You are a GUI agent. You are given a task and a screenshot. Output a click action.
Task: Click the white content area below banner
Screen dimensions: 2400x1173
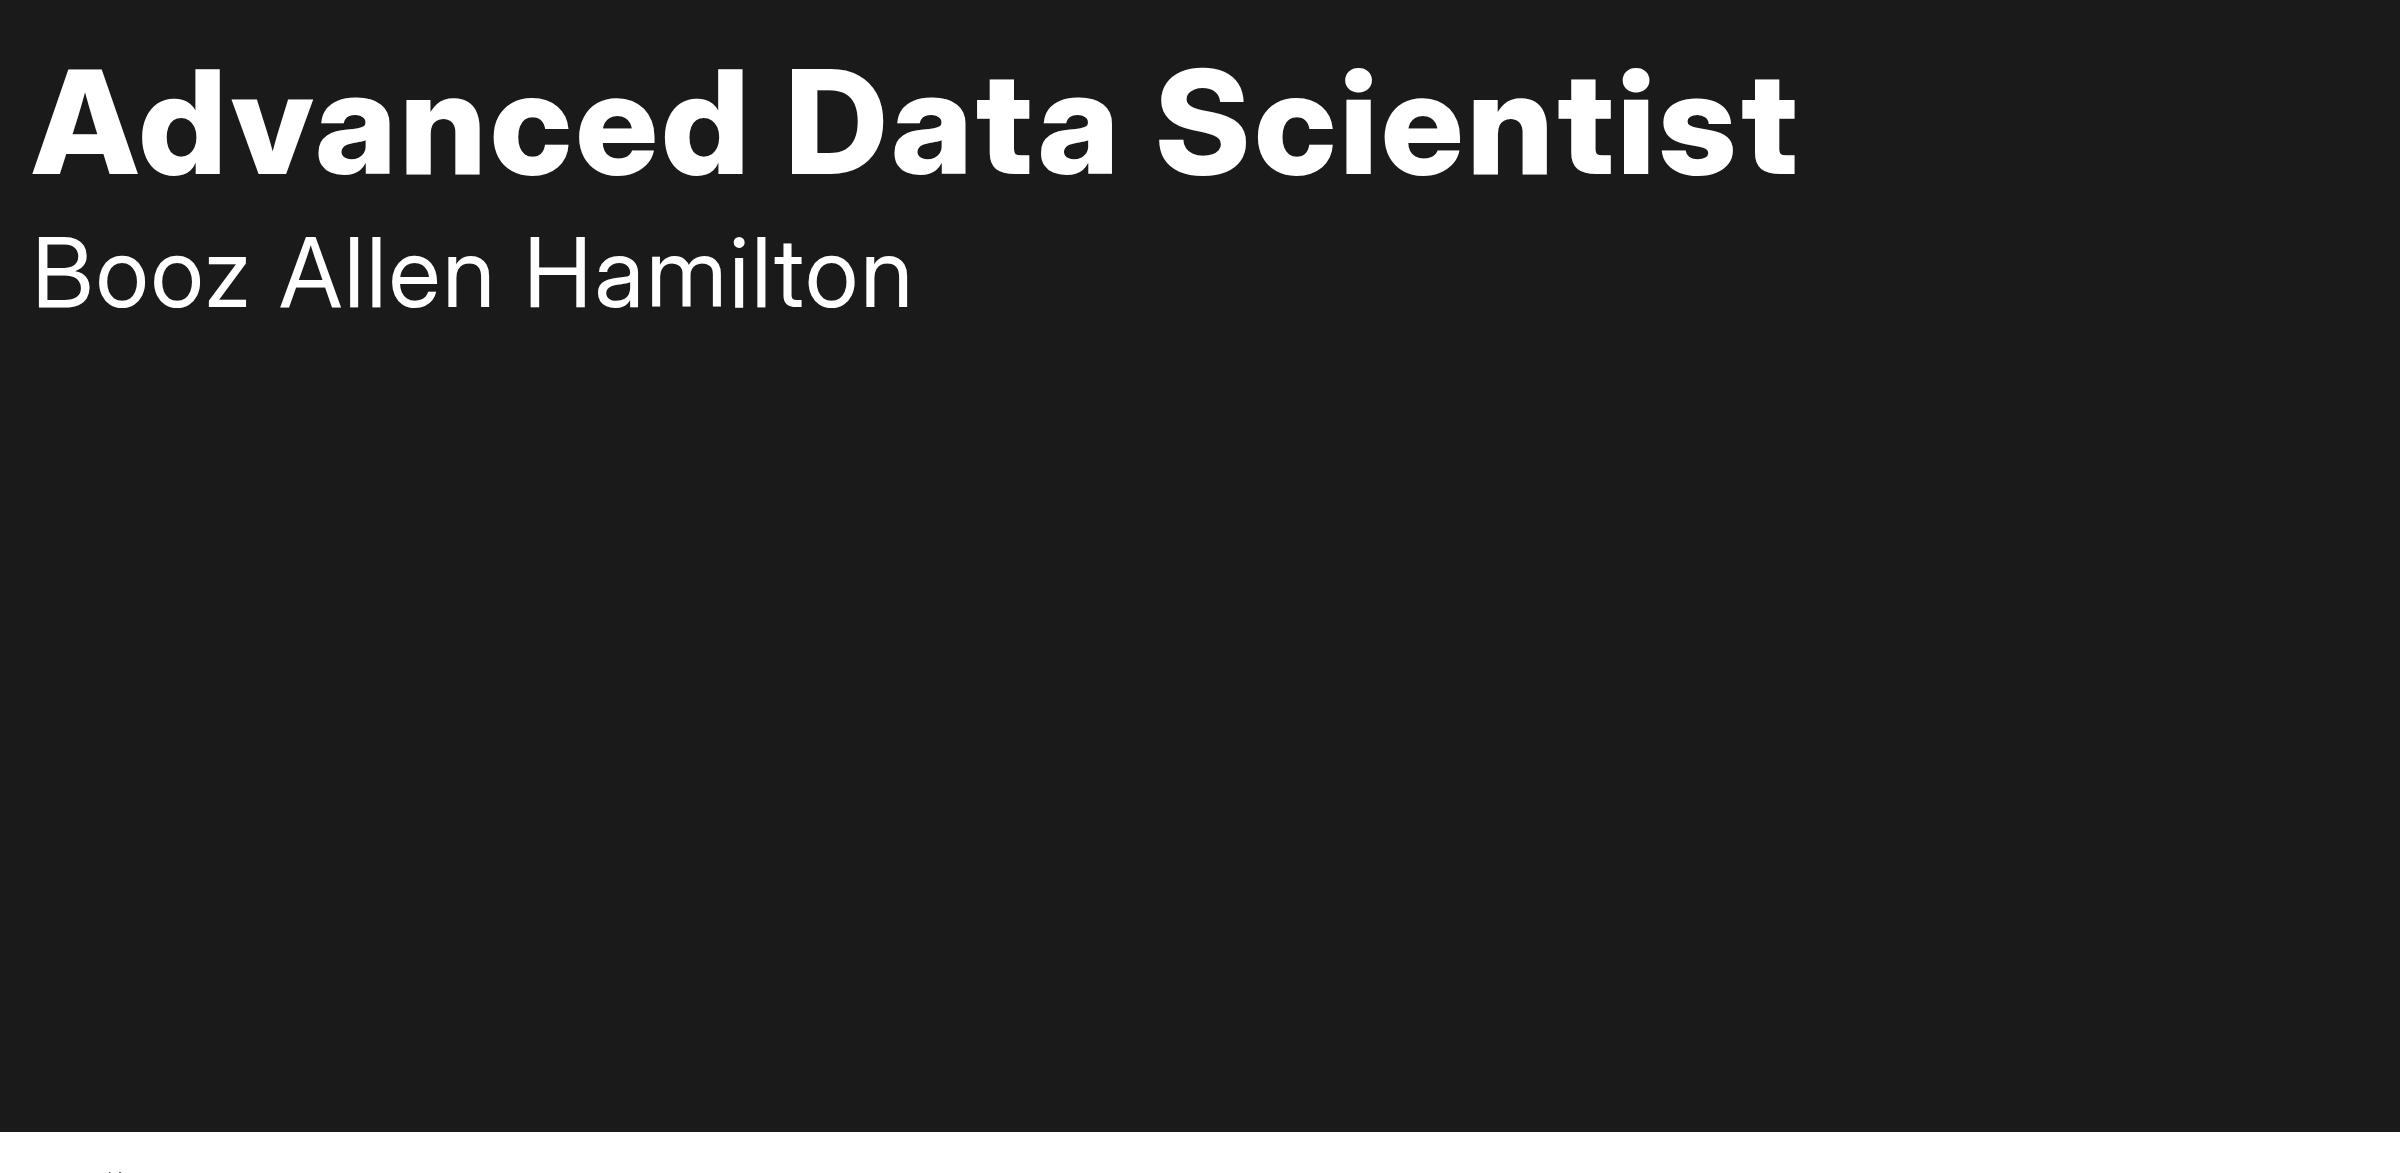click(x=1200, y=1153)
